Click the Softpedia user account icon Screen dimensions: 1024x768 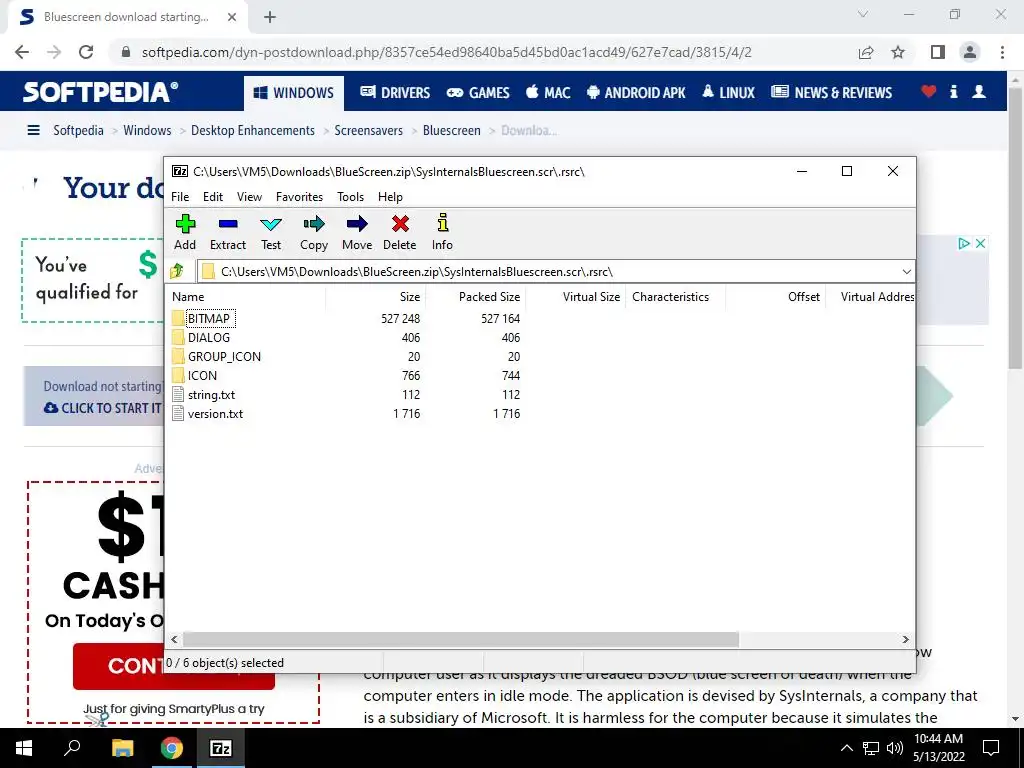978,91
